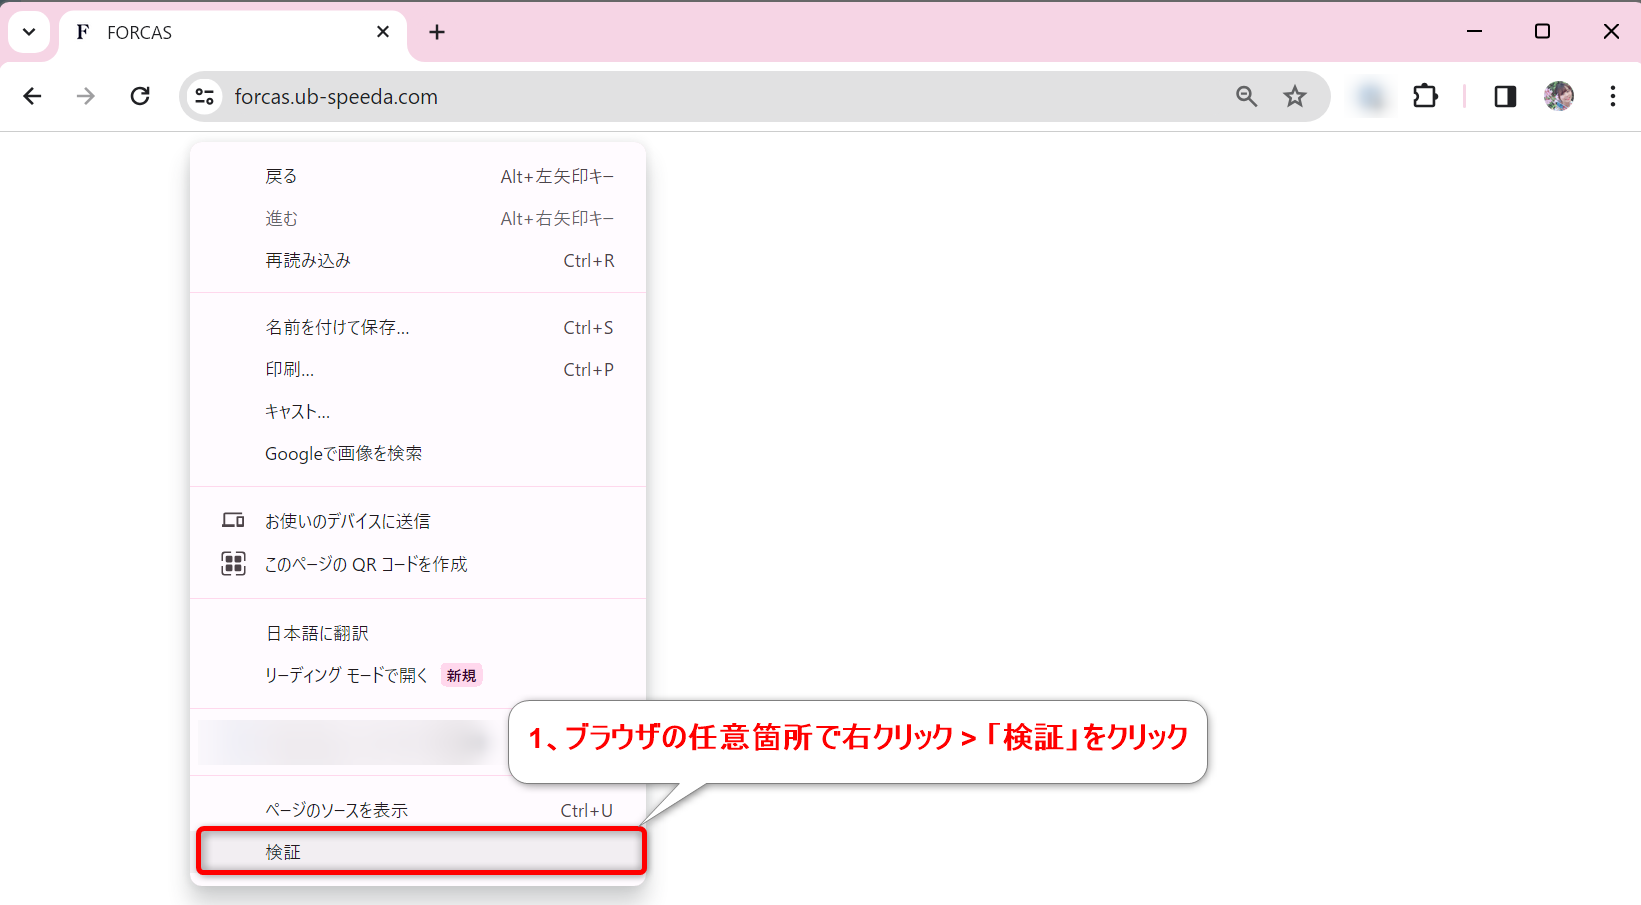Bookmark this page with the star icon

pyautogui.click(x=1295, y=96)
